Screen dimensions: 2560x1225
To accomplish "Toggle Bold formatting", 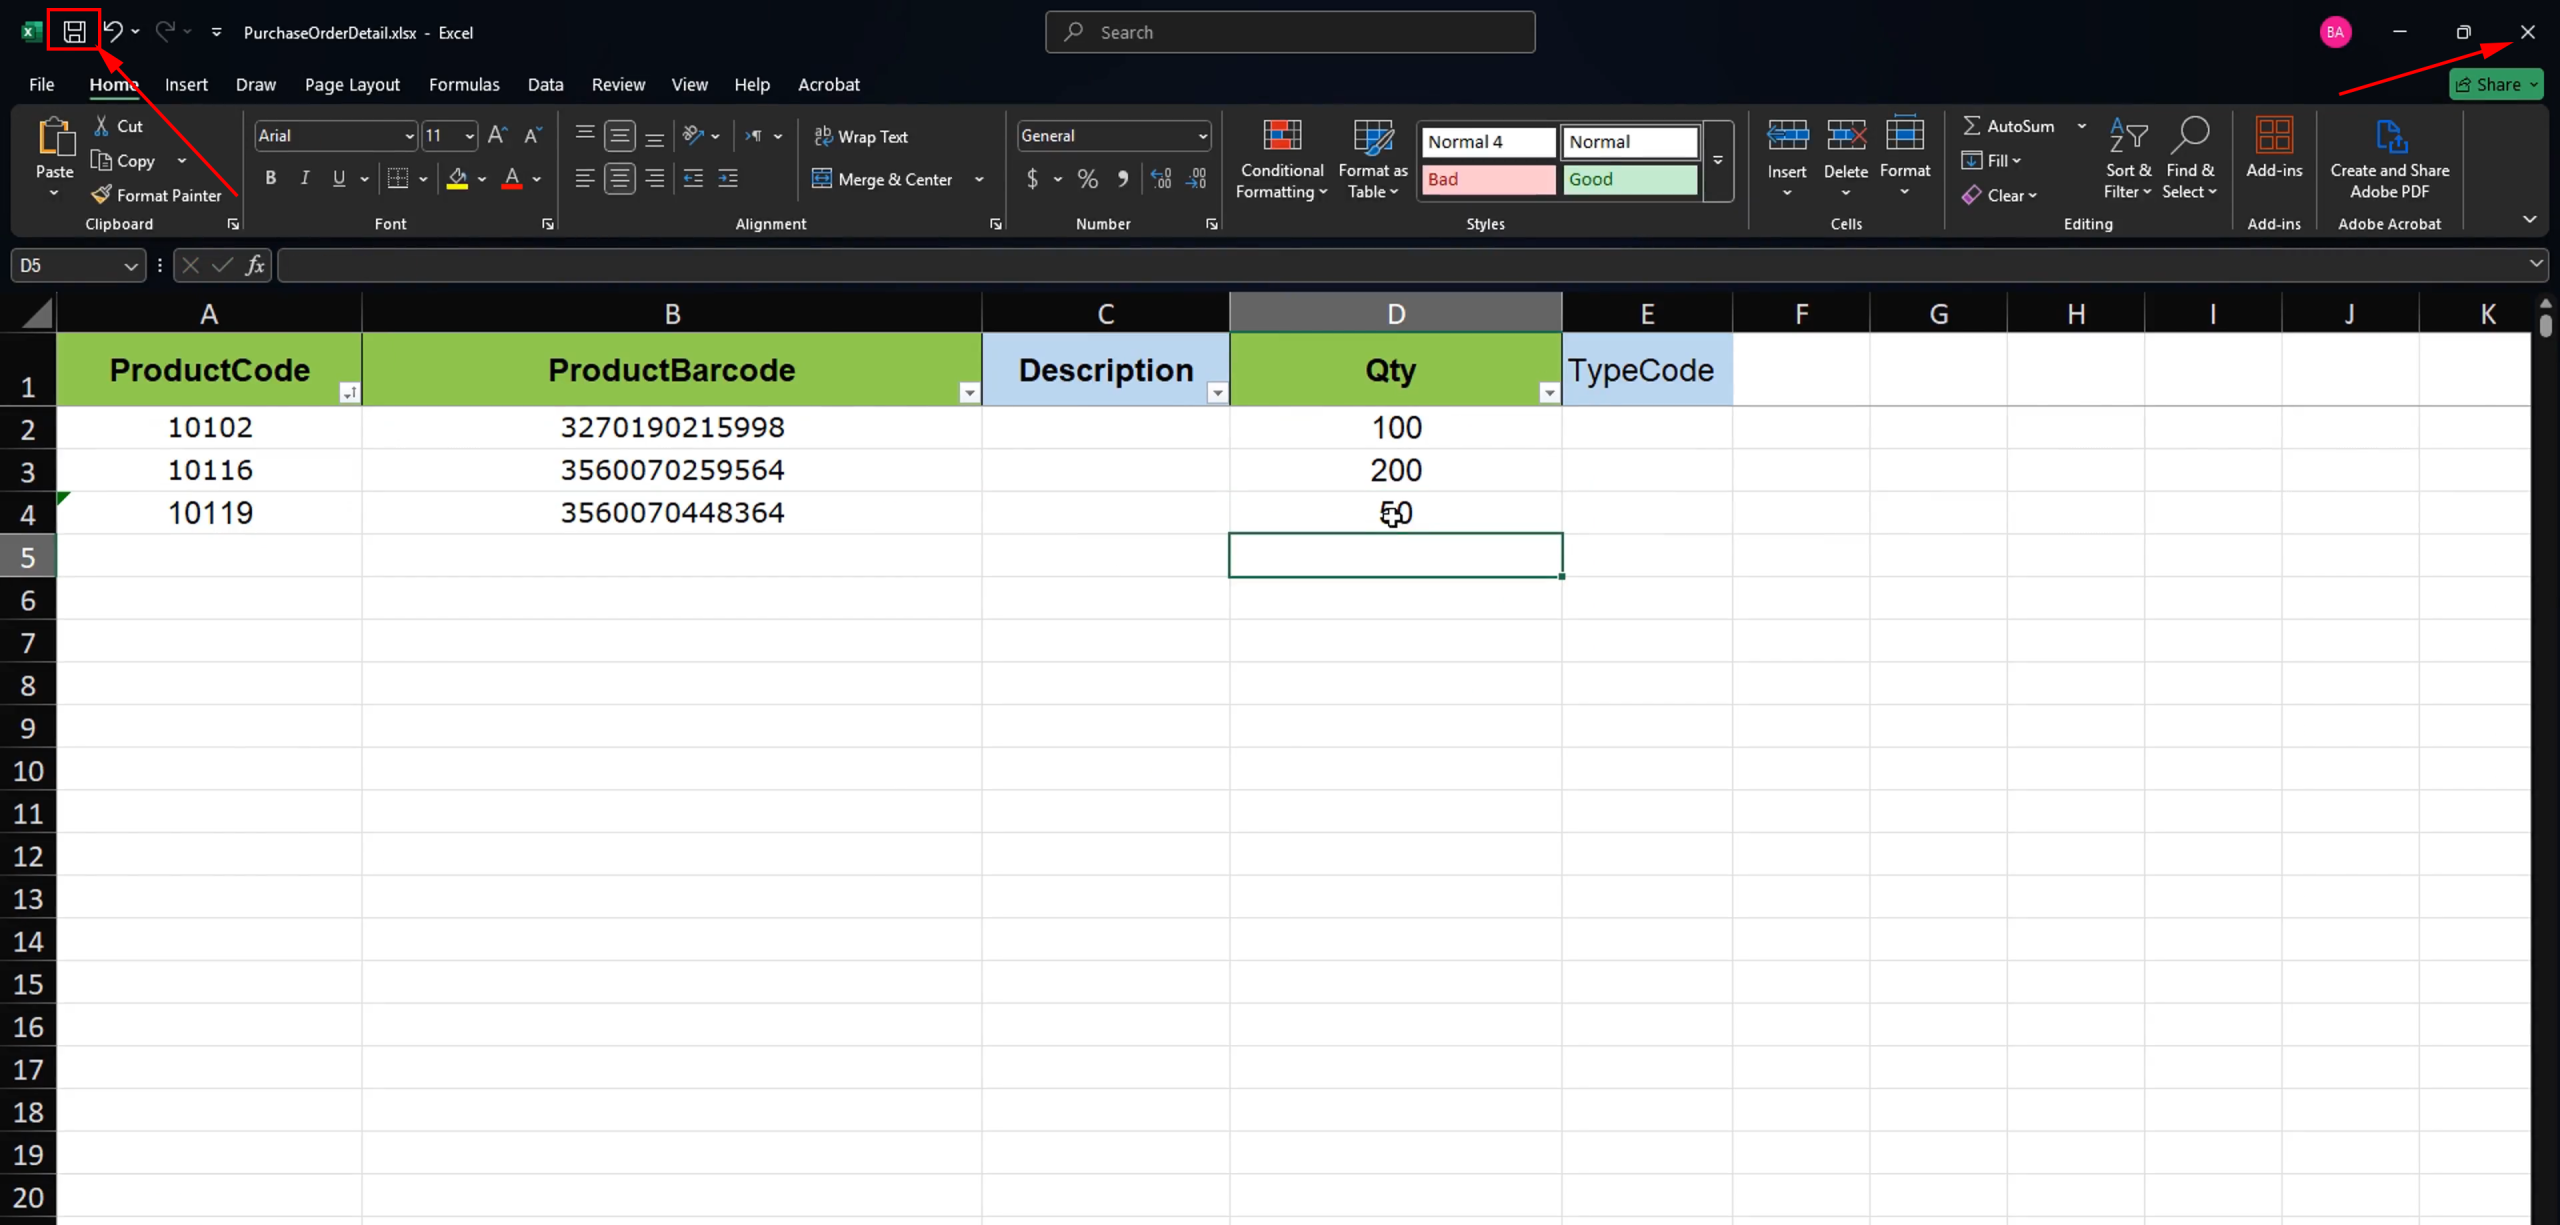I will tap(270, 178).
